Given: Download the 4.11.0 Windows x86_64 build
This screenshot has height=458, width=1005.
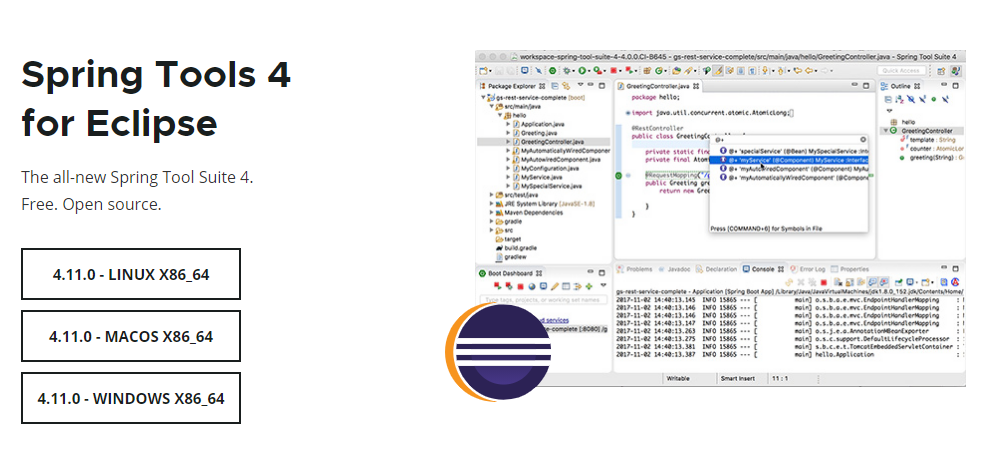Looking at the screenshot, I should 131,398.
